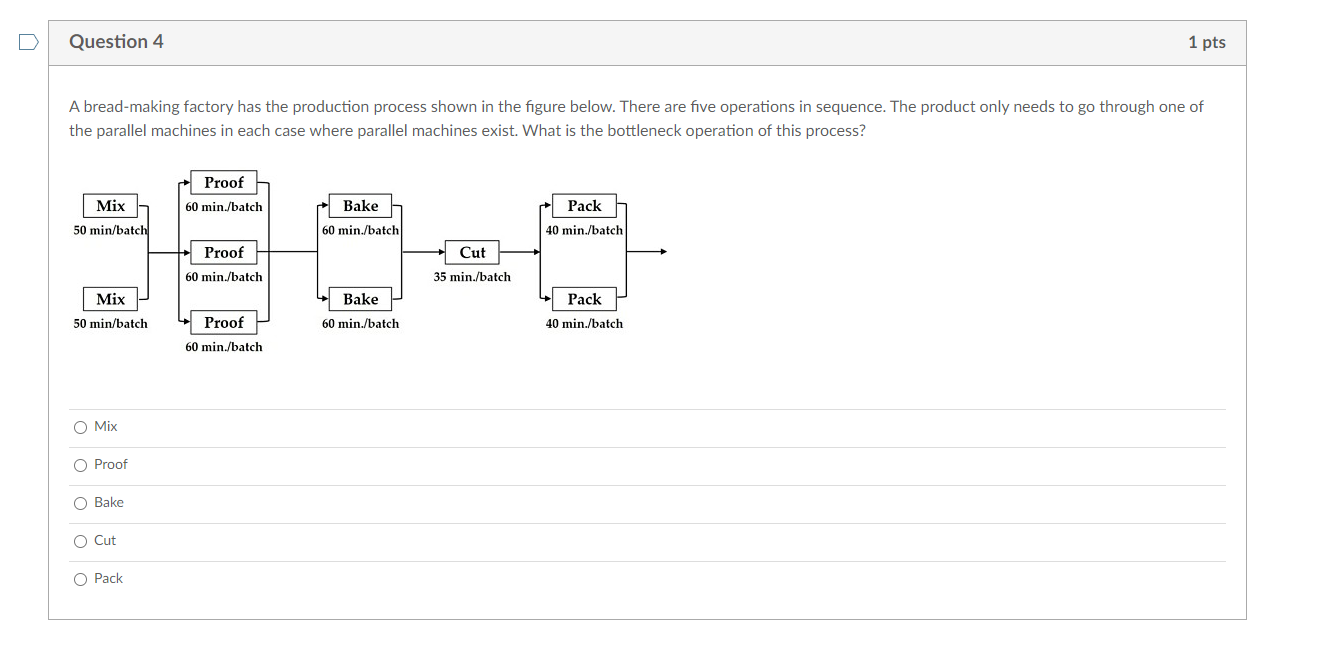Click the top Pack box in the diagram

point(584,205)
